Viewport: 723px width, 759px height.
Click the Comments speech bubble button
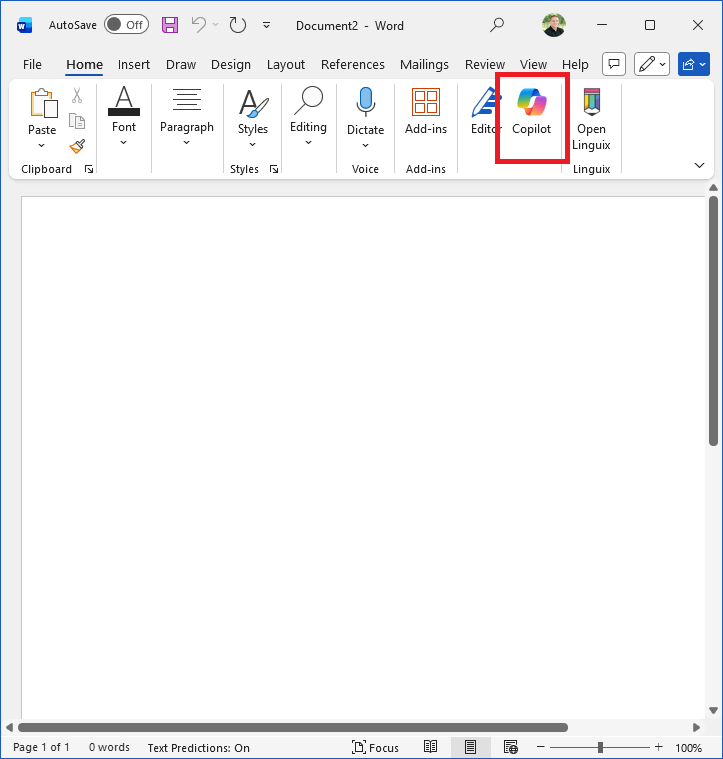pyautogui.click(x=614, y=64)
